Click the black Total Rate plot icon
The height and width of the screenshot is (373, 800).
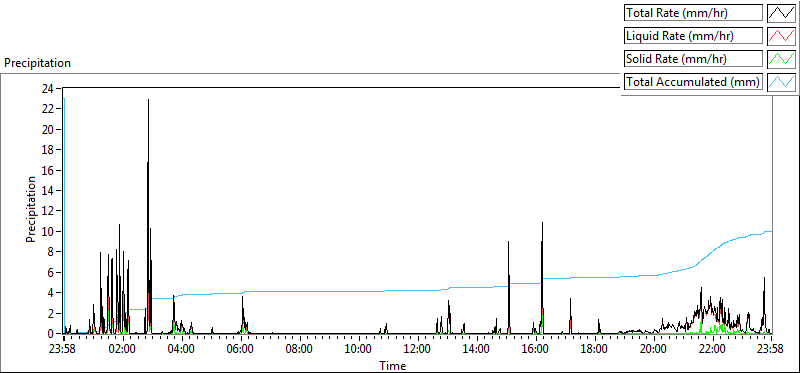pyautogui.click(x=781, y=13)
